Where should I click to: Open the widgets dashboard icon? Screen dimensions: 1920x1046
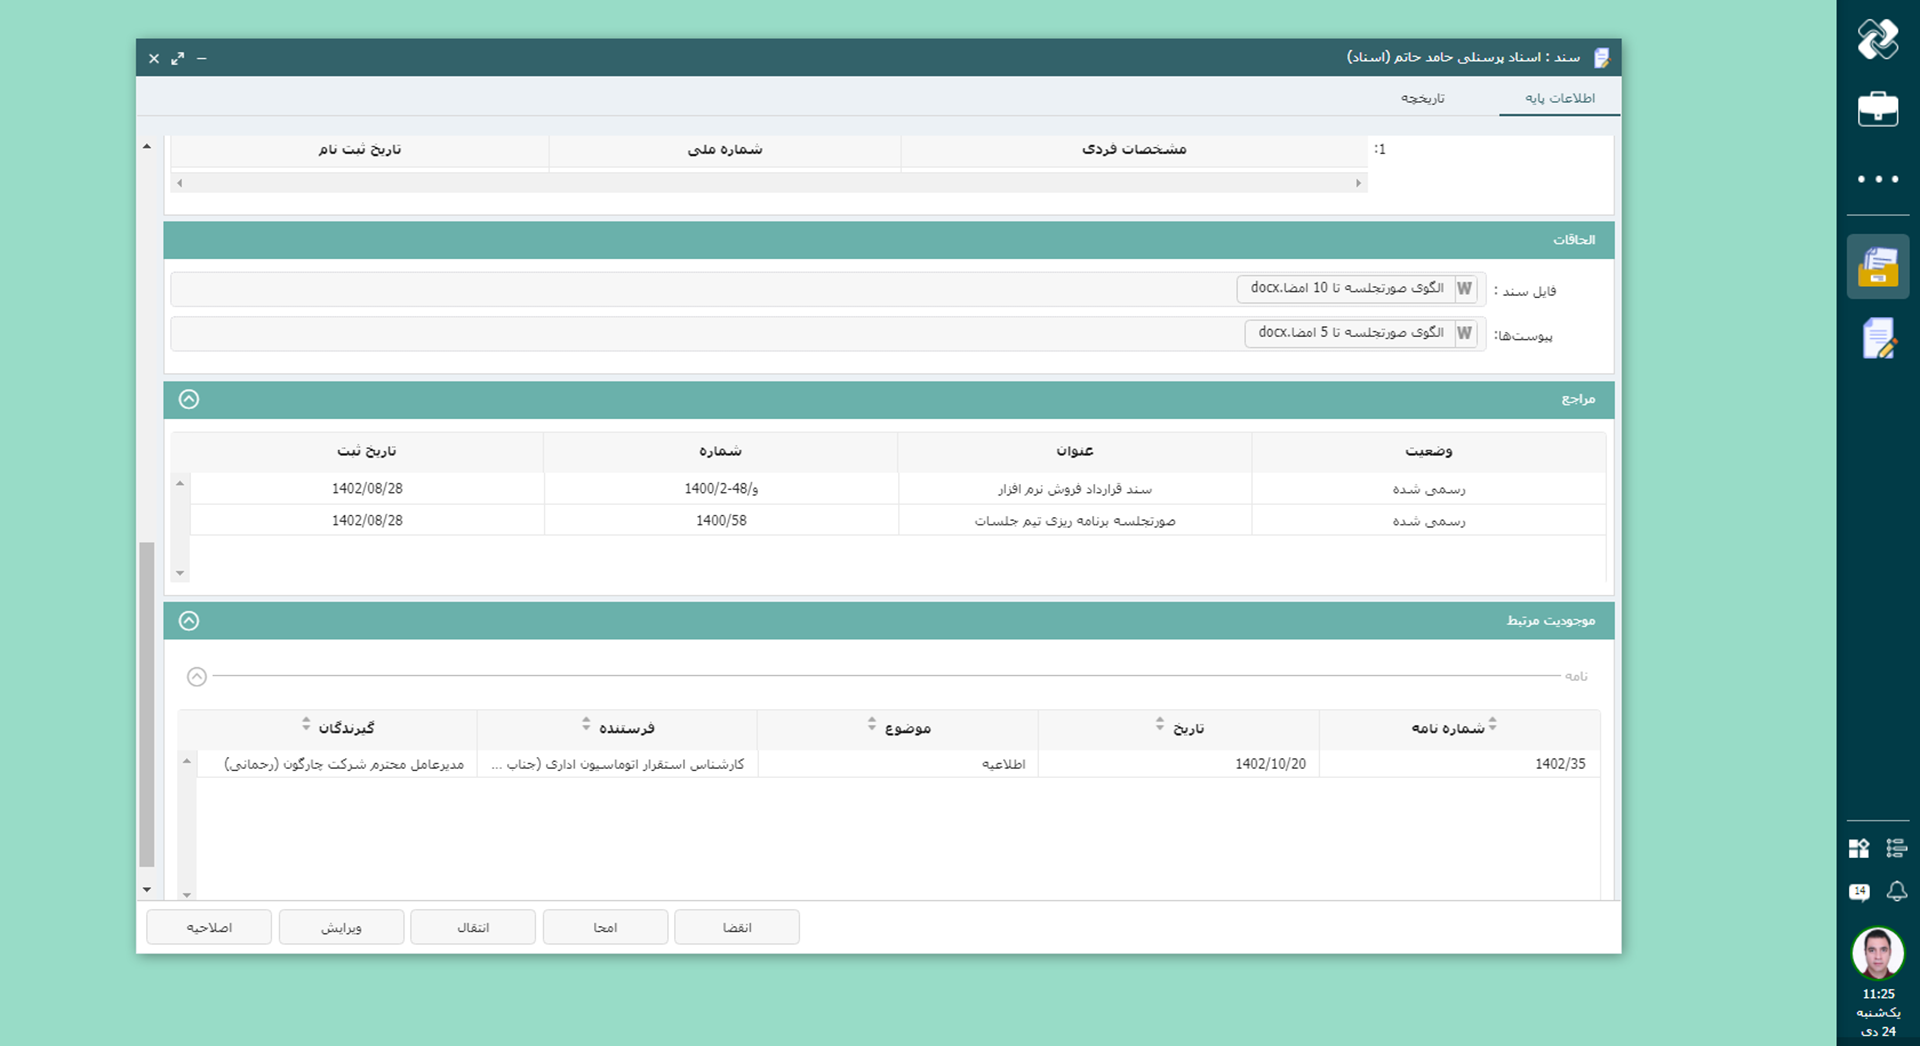[1859, 848]
